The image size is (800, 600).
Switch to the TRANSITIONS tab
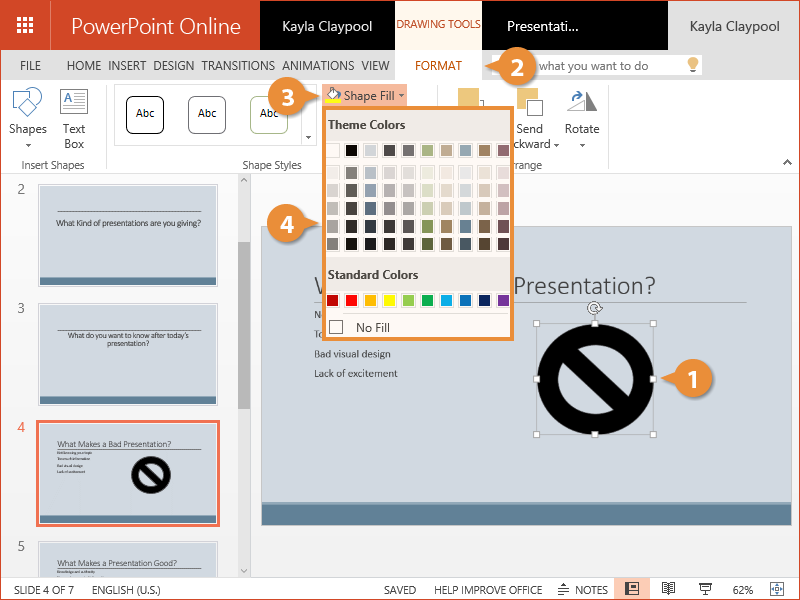tap(237, 66)
